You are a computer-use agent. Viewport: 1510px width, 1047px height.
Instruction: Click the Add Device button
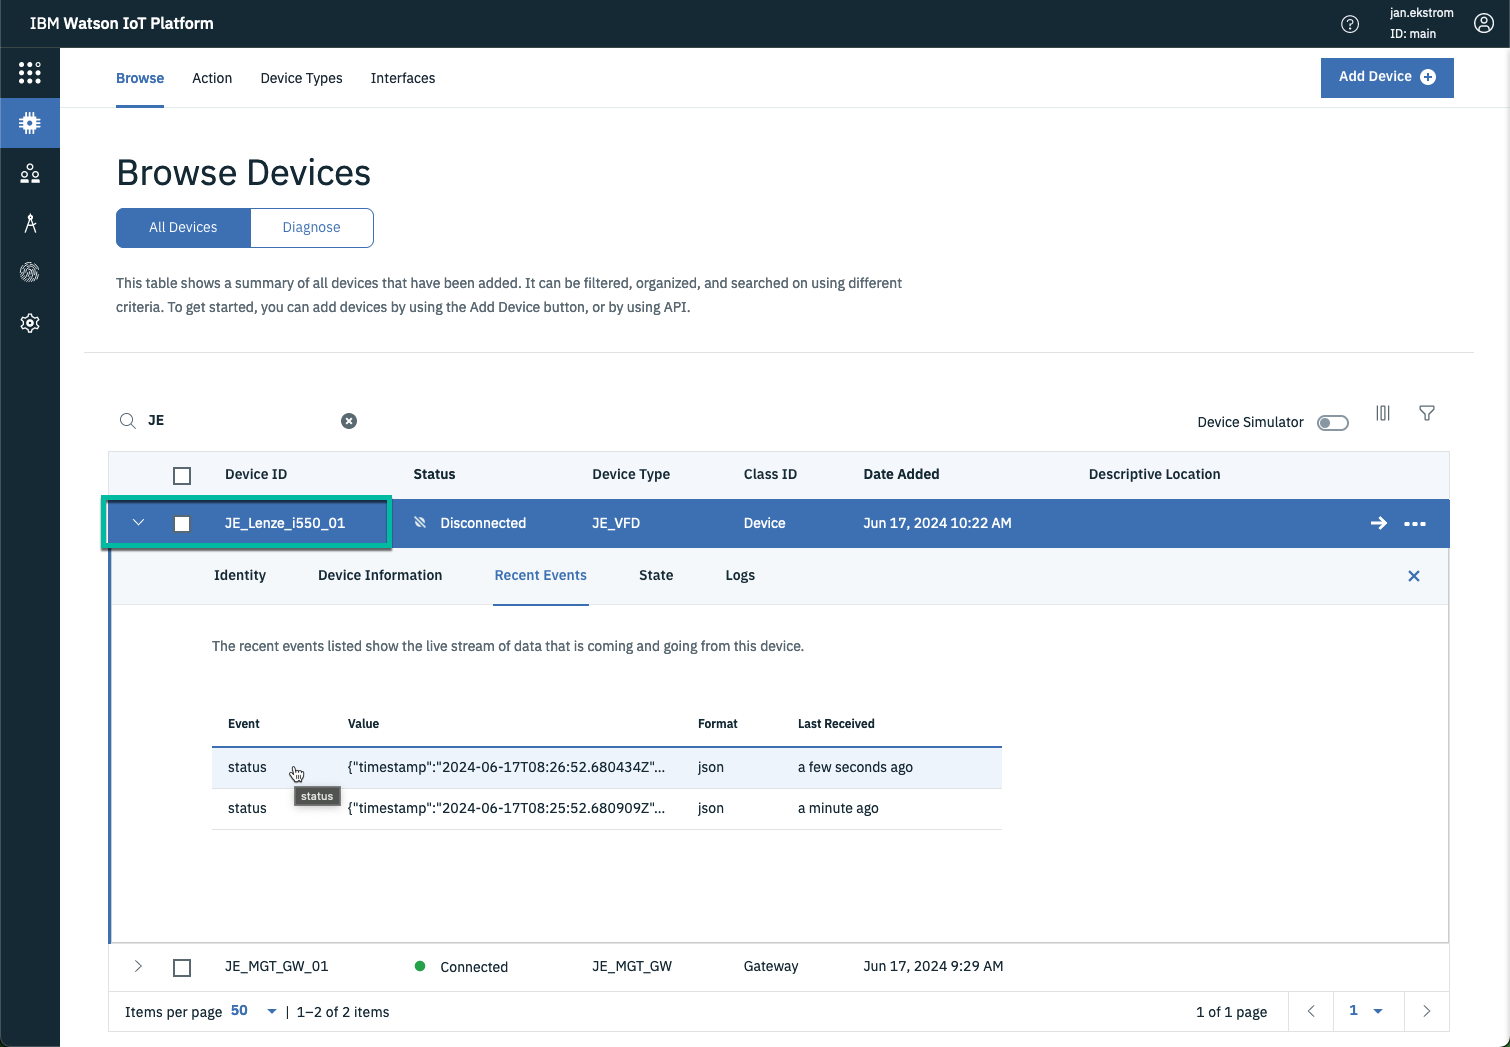[x=1387, y=77]
